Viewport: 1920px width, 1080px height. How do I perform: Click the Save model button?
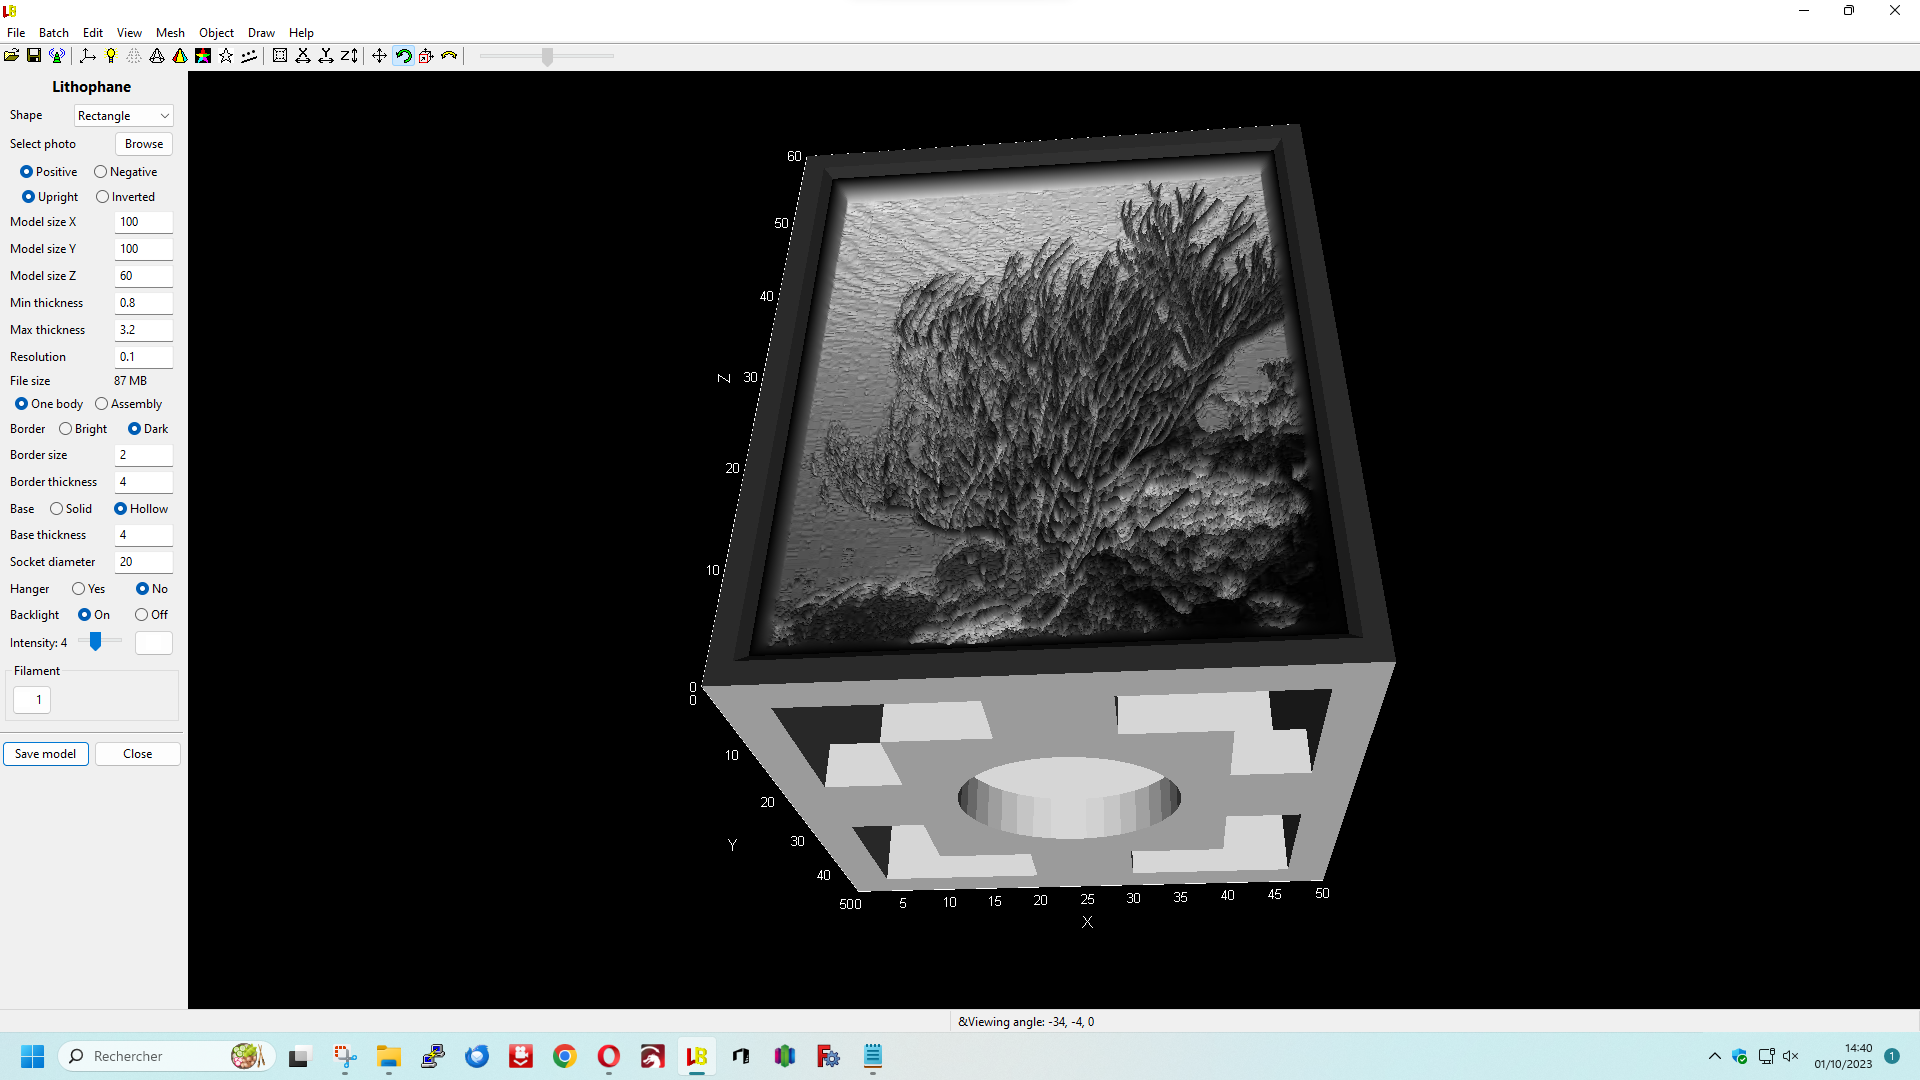45,754
